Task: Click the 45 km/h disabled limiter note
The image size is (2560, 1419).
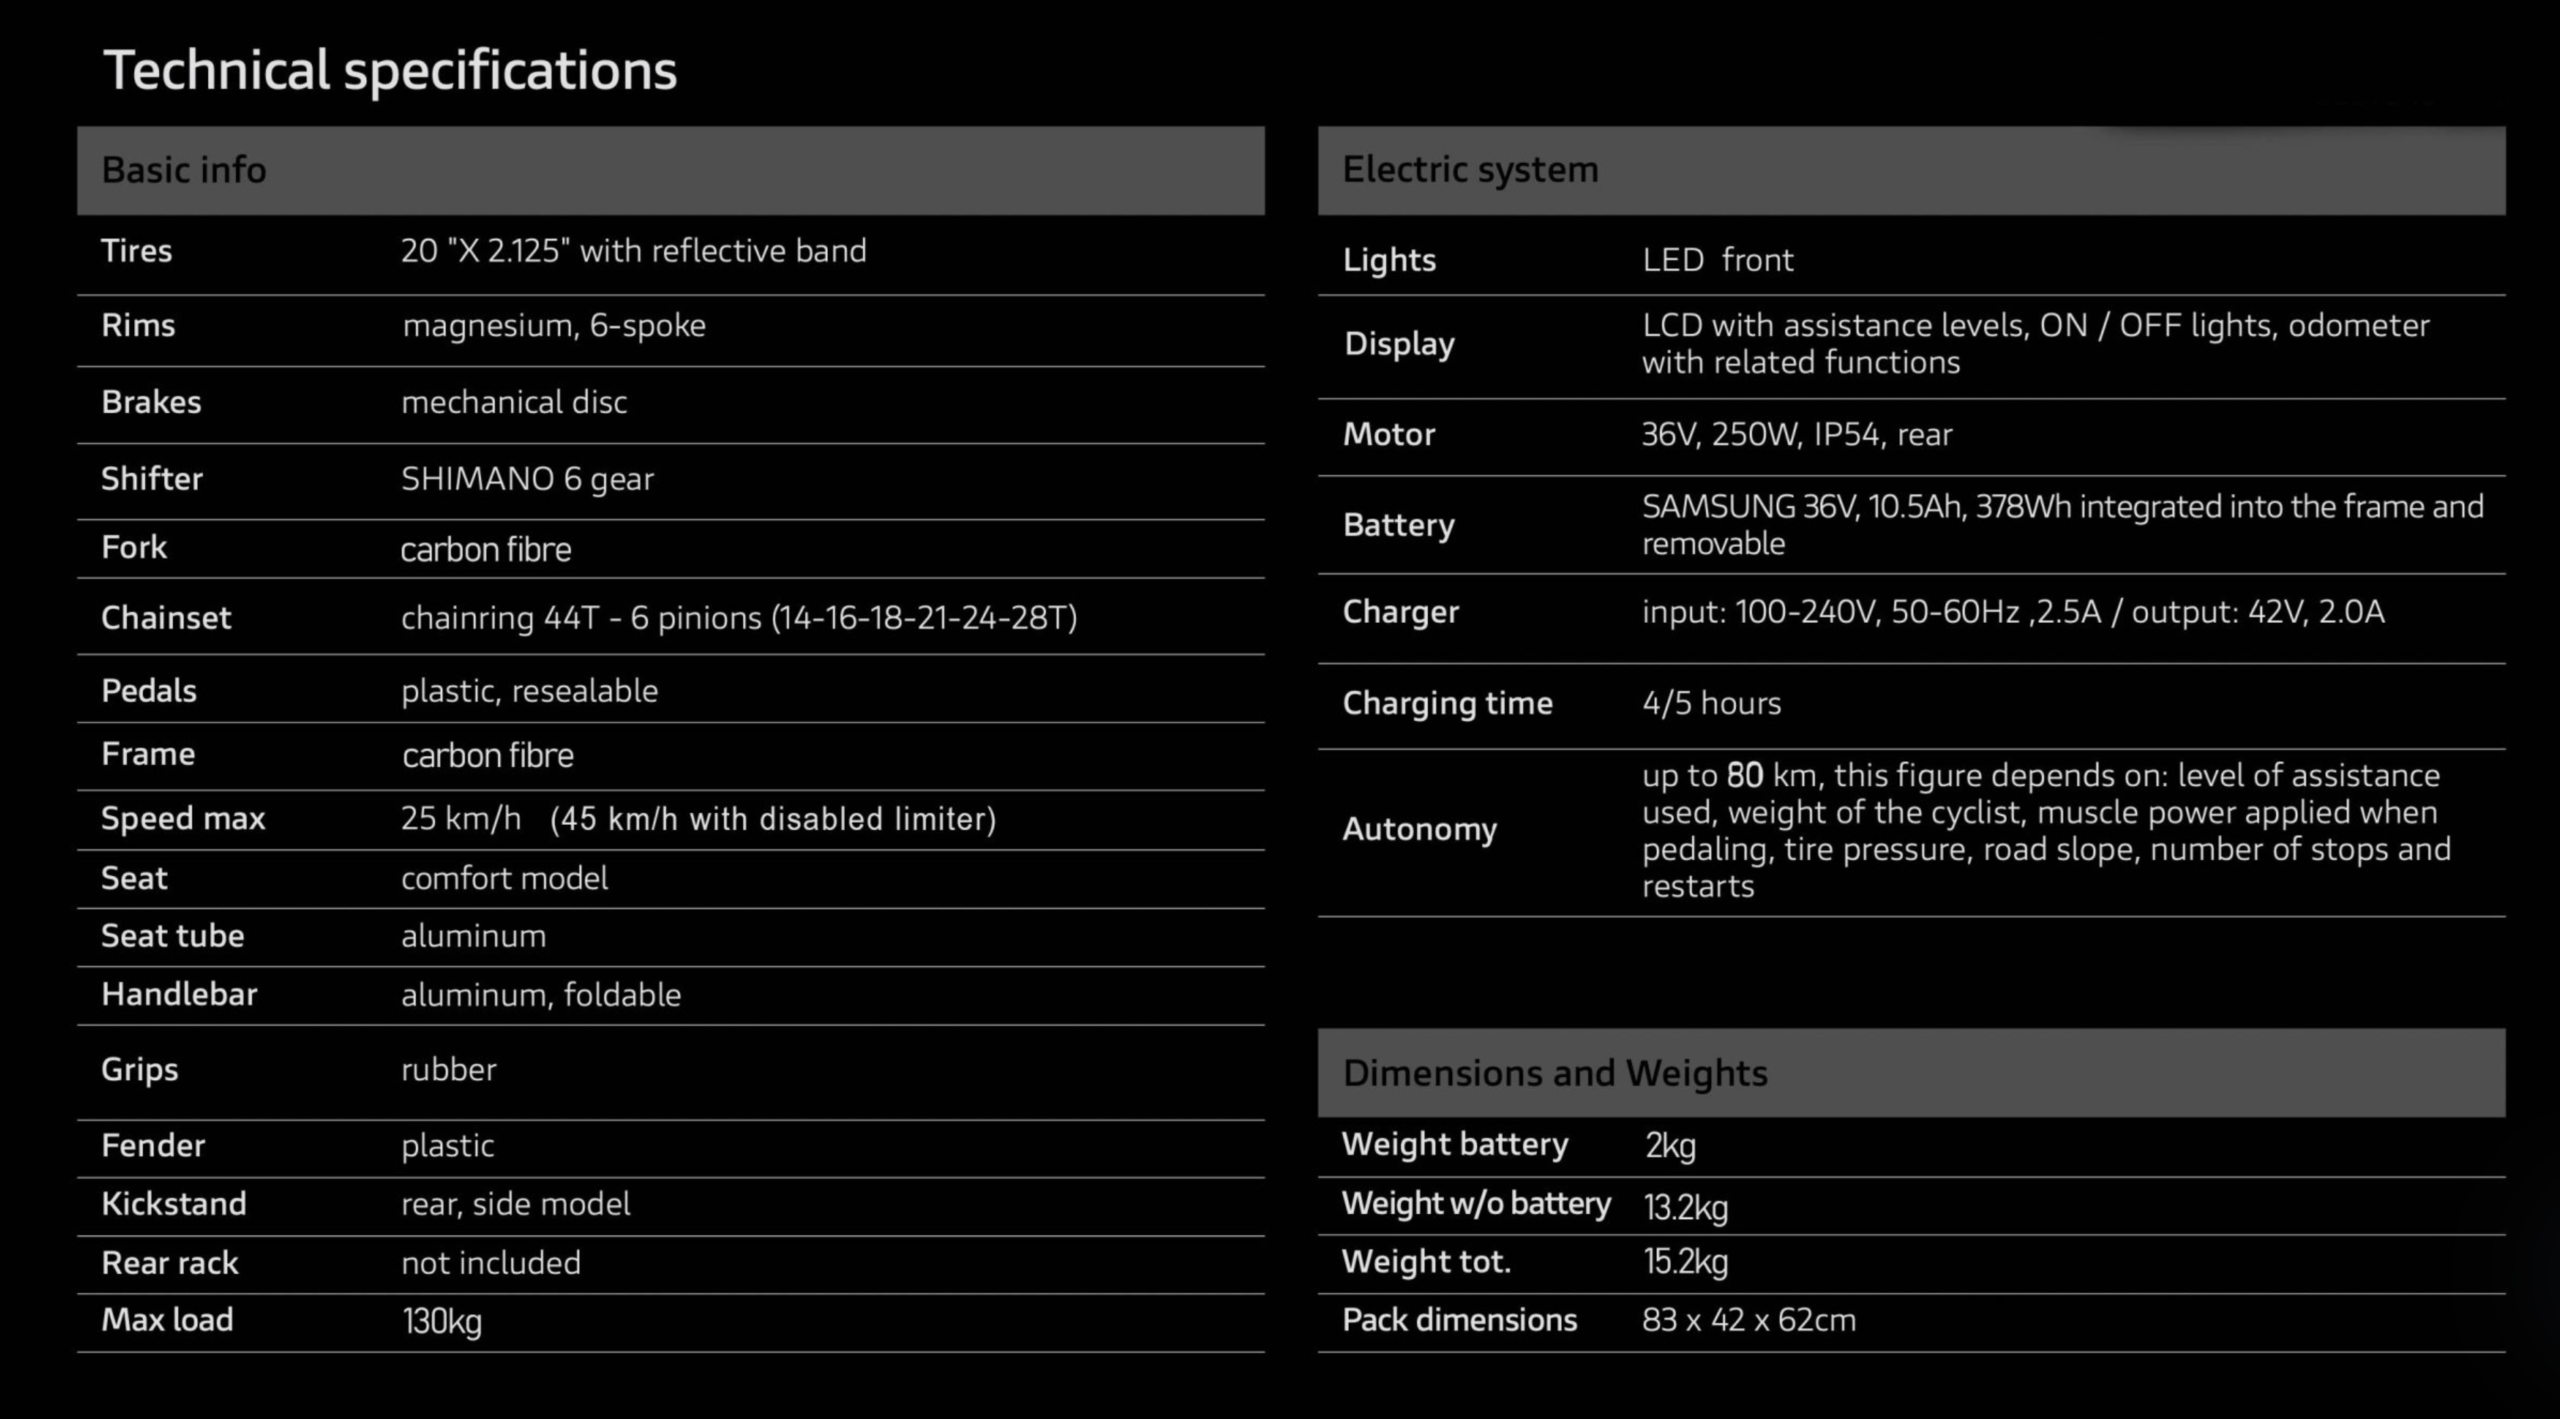Action: (773, 819)
